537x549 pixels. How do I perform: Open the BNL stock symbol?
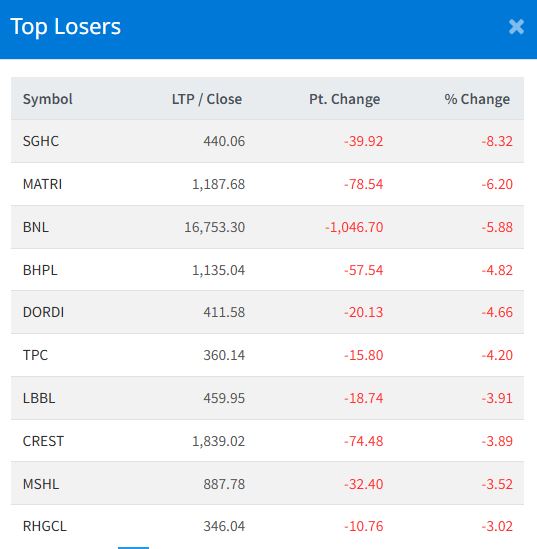click(x=36, y=227)
